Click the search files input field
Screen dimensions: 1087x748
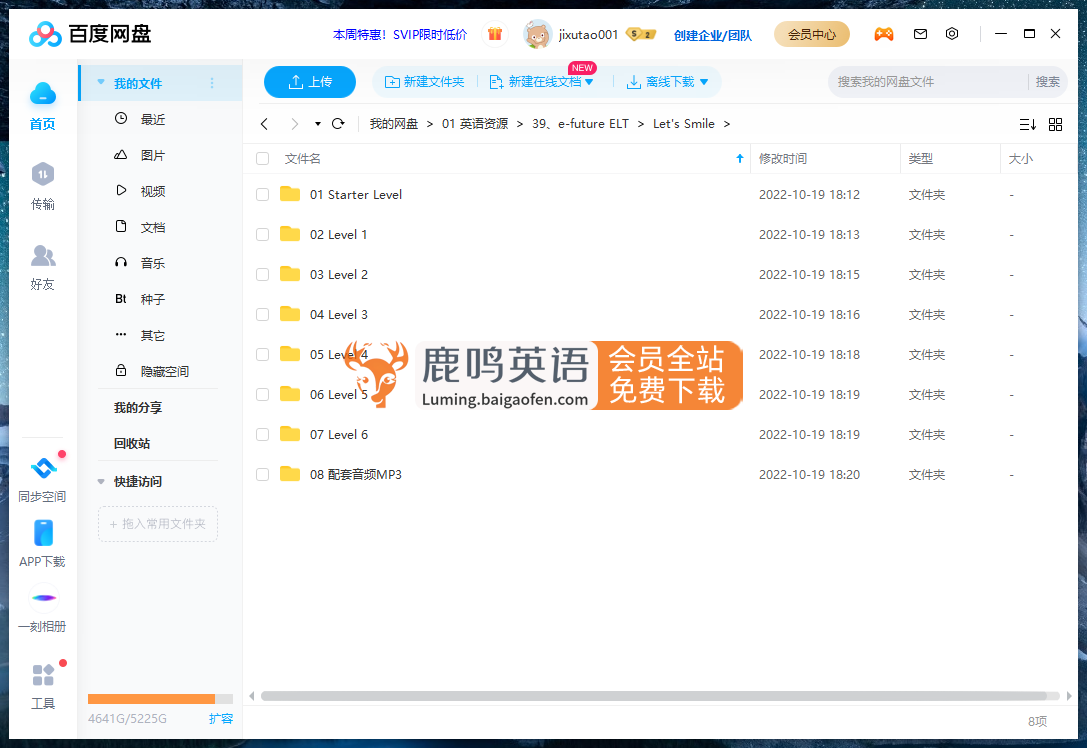click(x=928, y=82)
